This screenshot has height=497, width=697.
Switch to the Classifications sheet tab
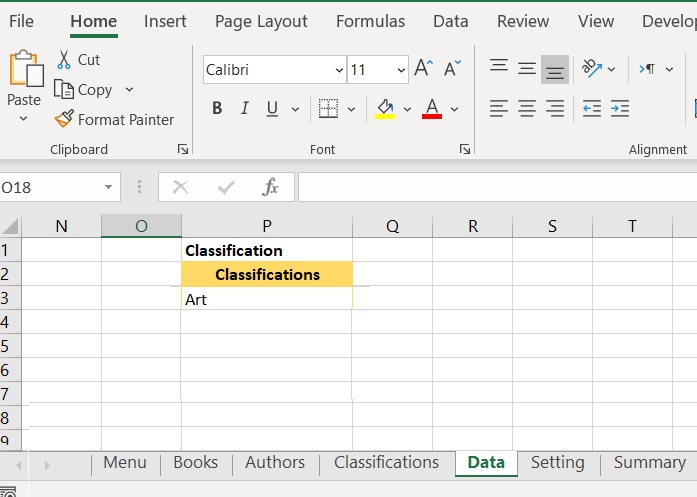coord(386,462)
